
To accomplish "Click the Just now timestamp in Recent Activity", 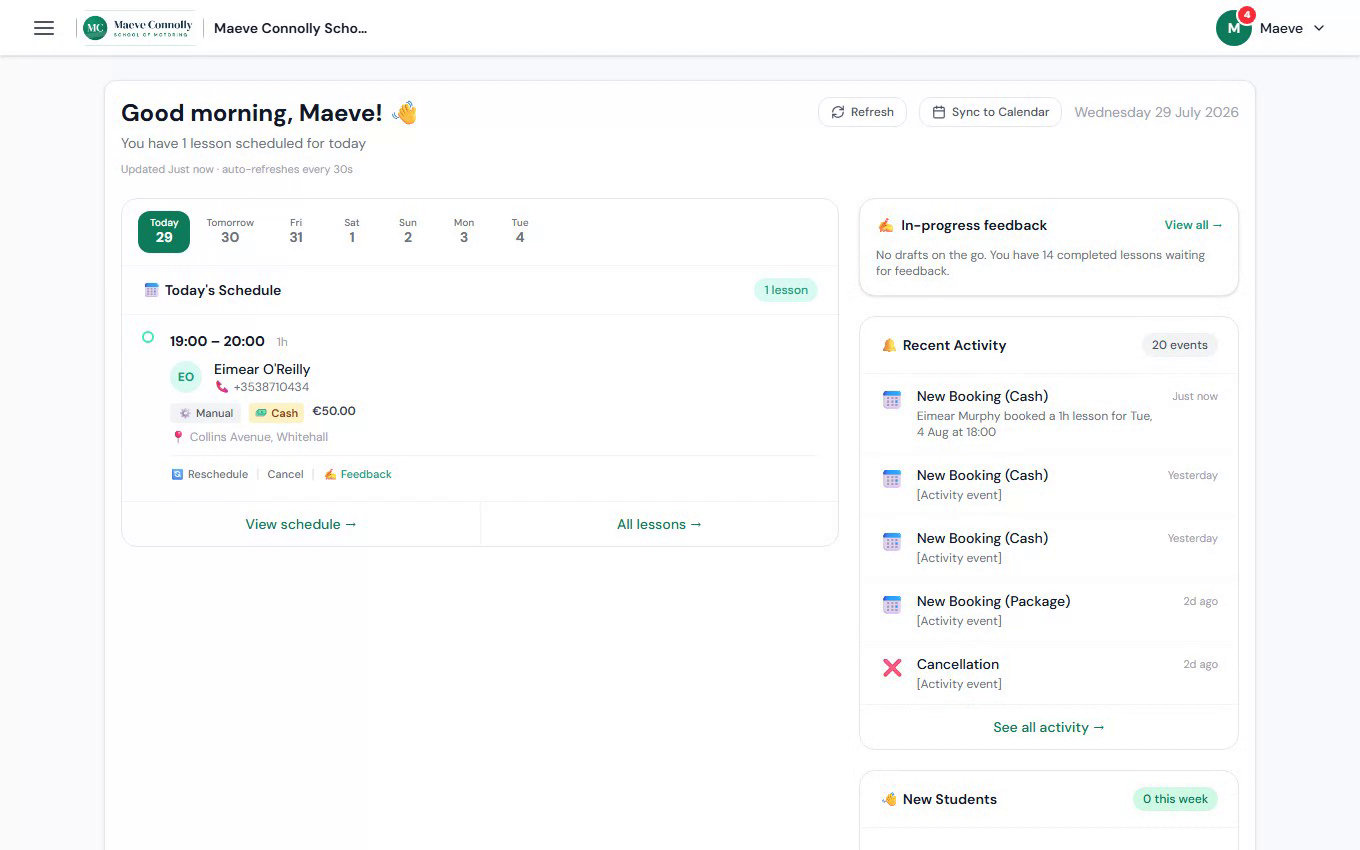I will (x=1195, y=396).
